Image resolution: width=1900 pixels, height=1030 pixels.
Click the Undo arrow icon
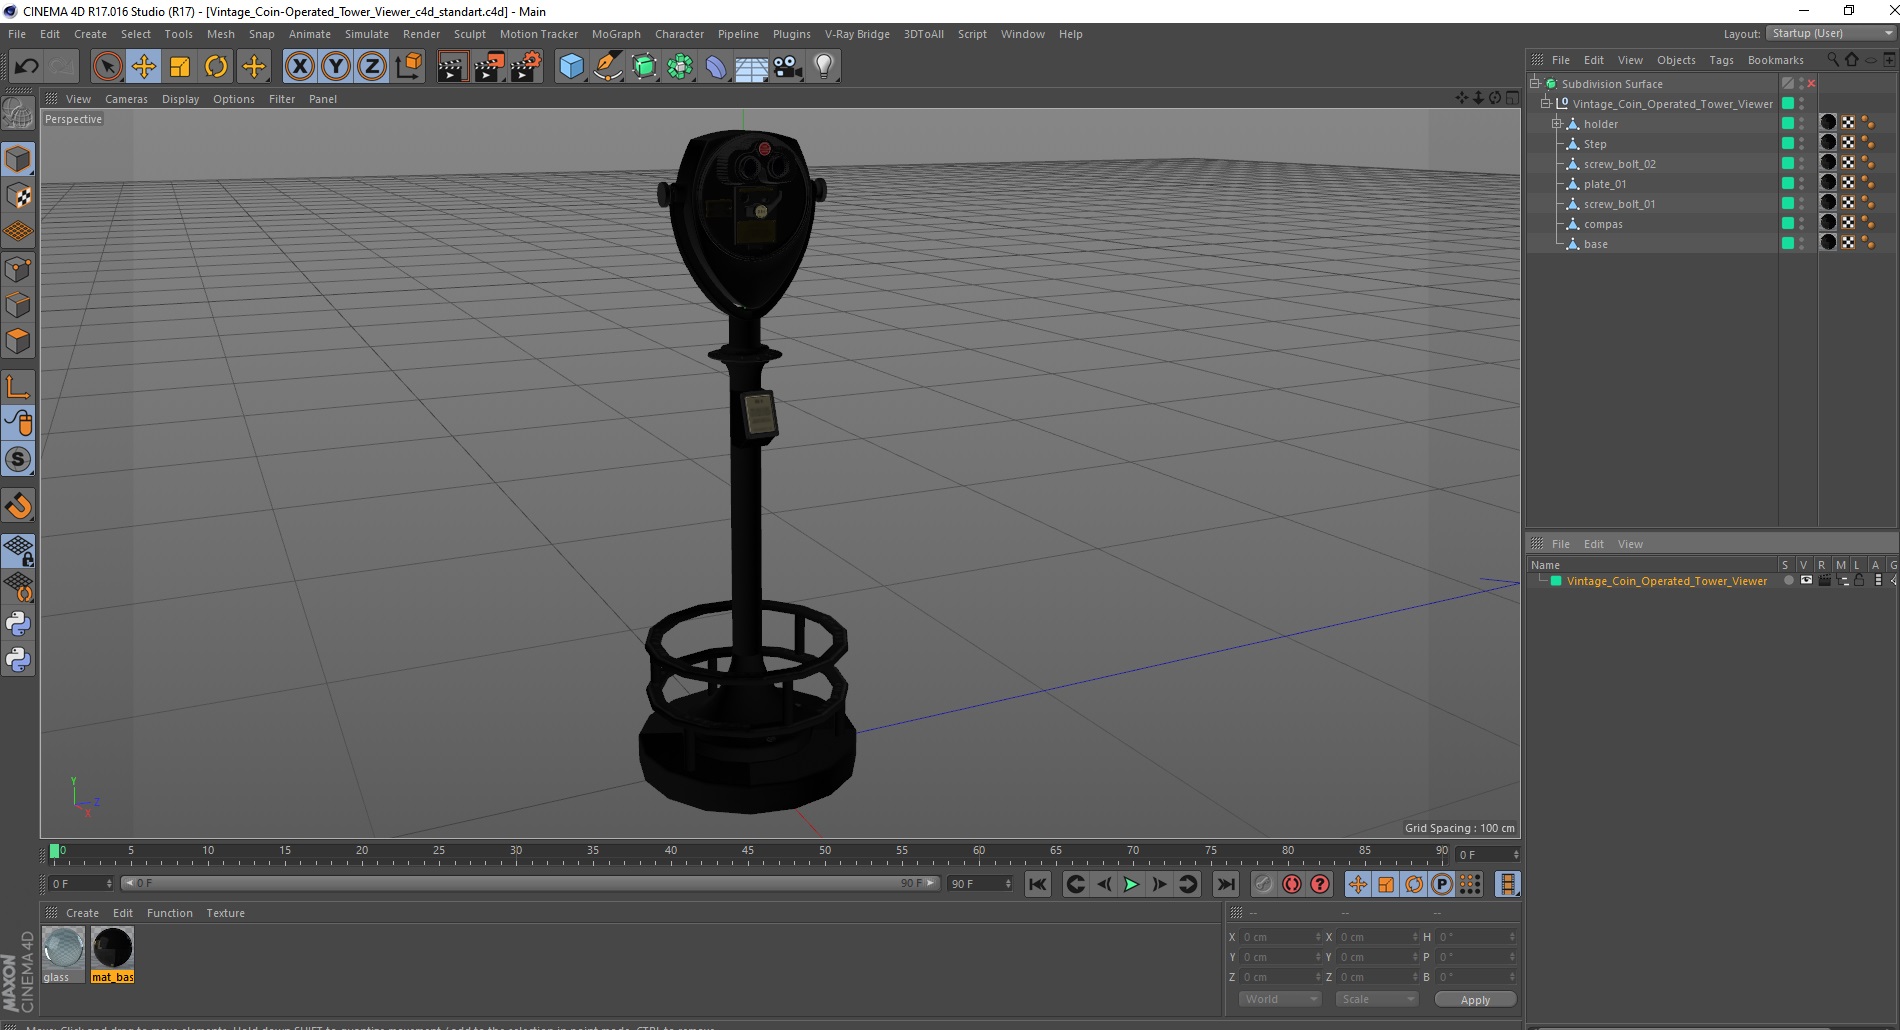tap(26, 67)
